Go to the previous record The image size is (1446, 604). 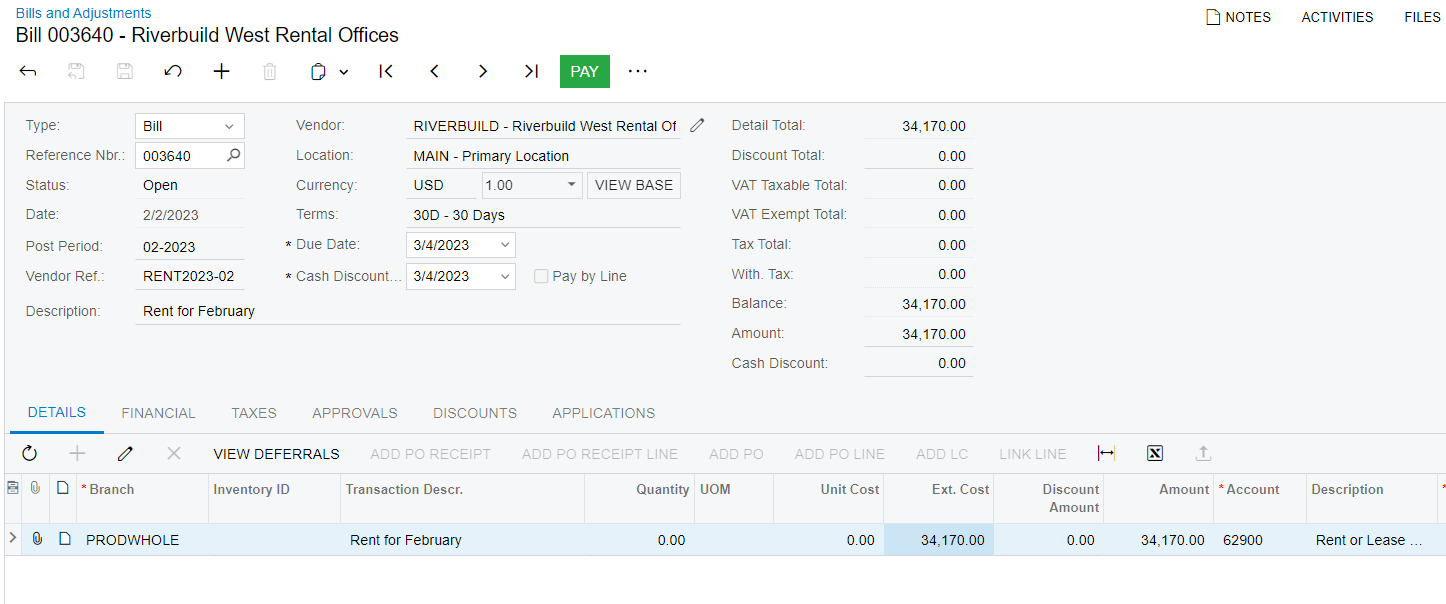[x=434, y=72]
